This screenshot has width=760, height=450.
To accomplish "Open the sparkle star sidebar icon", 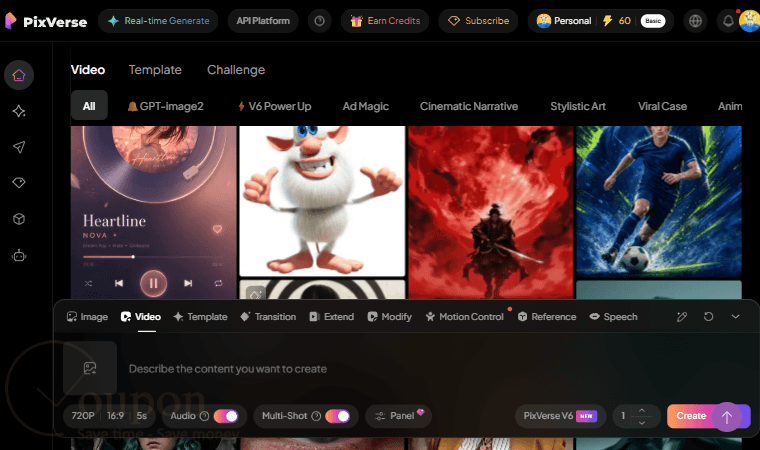I will [x=19, y=111].
